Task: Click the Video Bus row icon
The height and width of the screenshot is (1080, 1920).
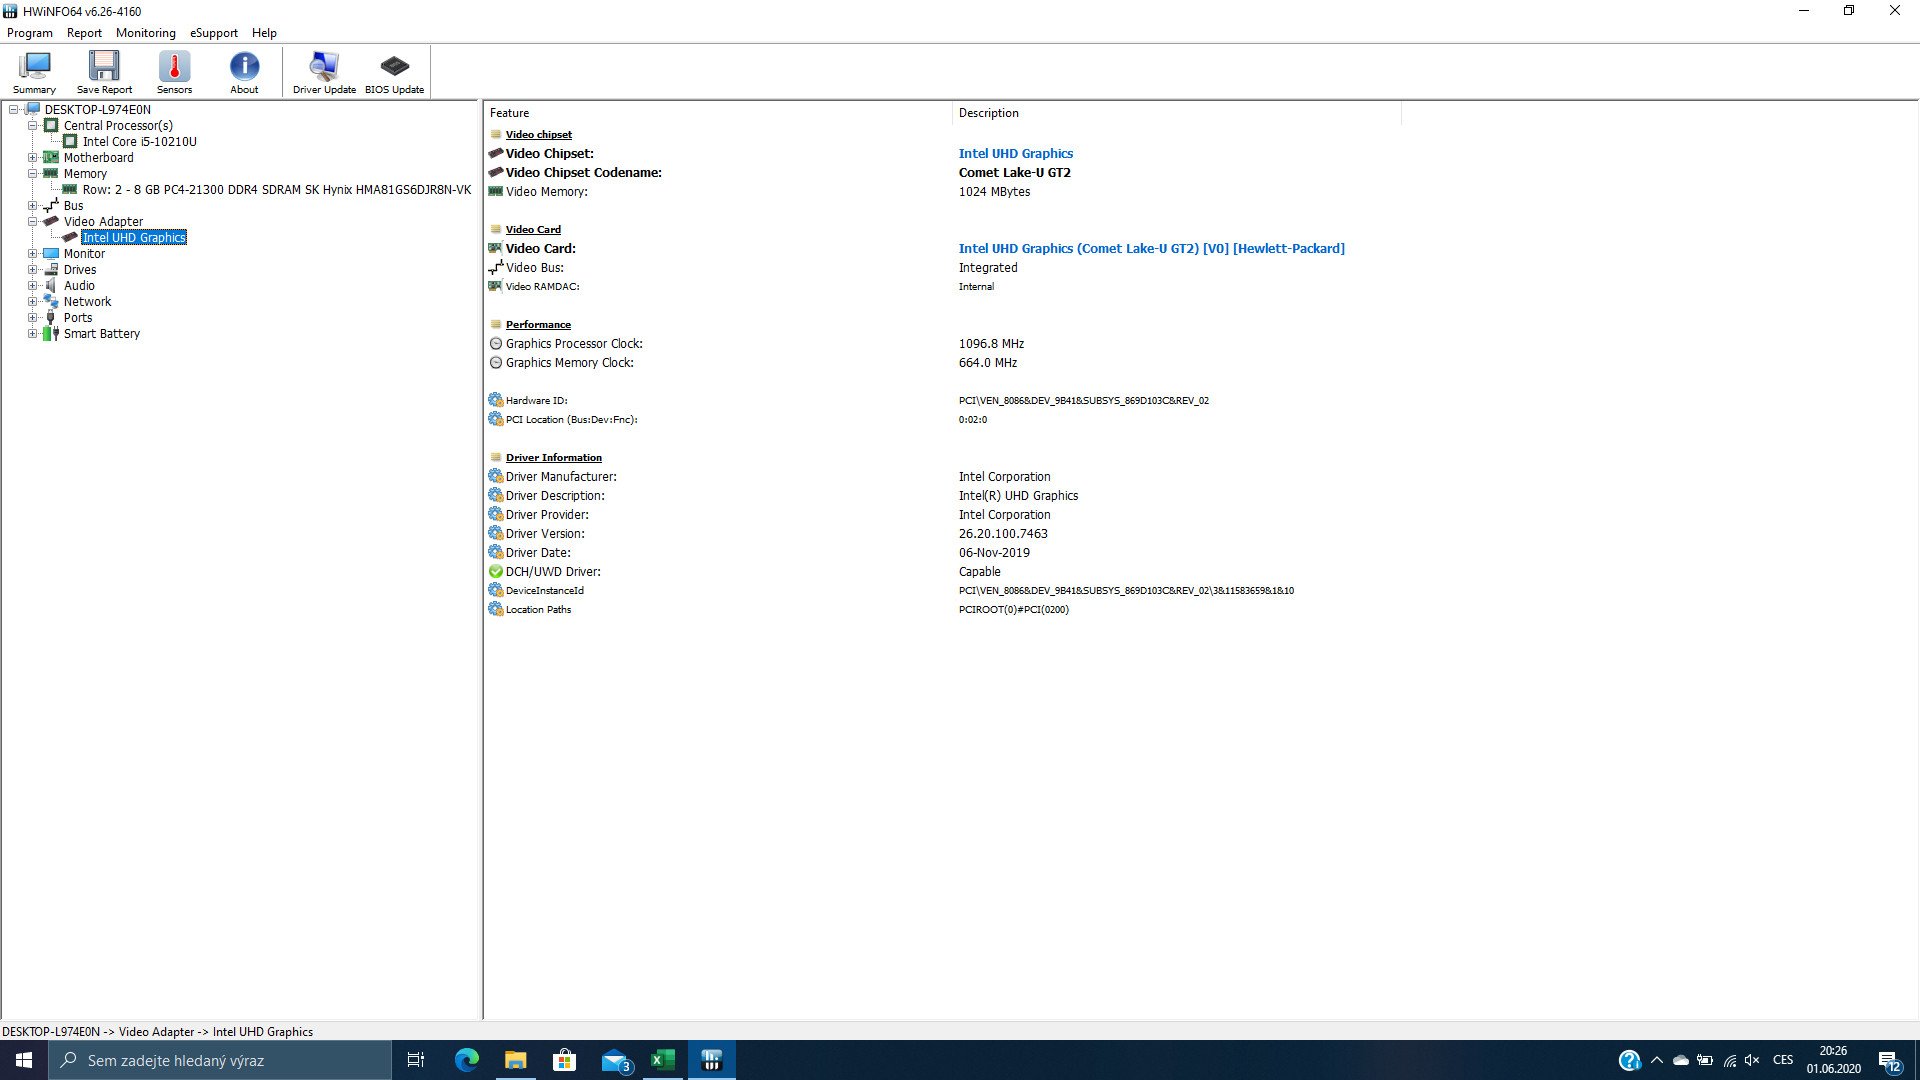Action: click(495, 268)
